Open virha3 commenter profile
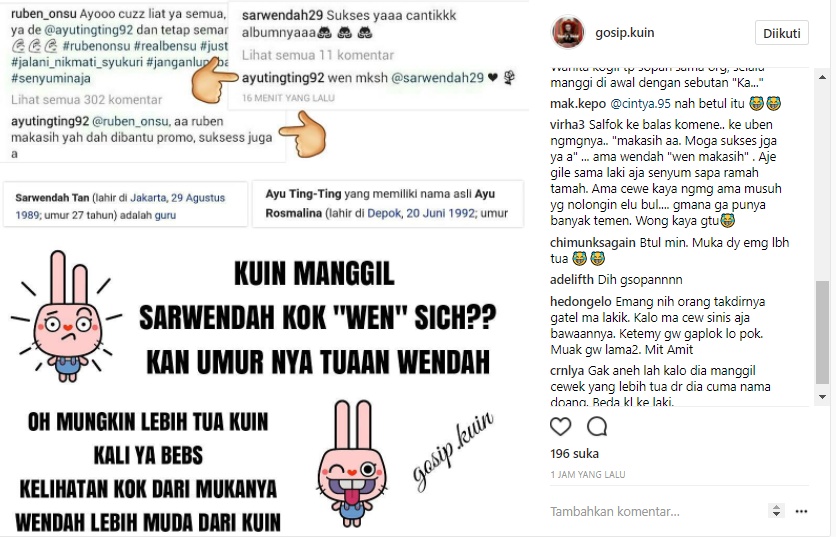The height and width of the screenshot is (537, 836). 567,125
